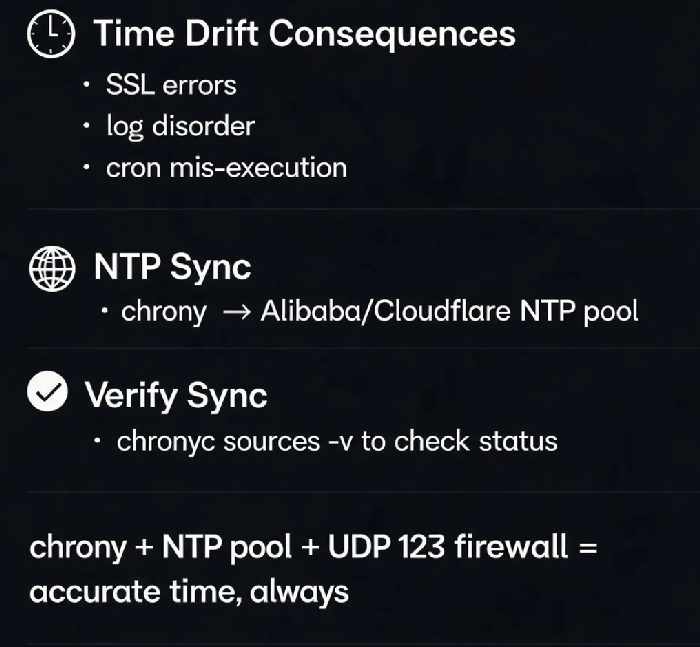Click the checkmark circle icon beside Verify Sync
Viewport: 700px width, 647px height.
coord(47,391)
